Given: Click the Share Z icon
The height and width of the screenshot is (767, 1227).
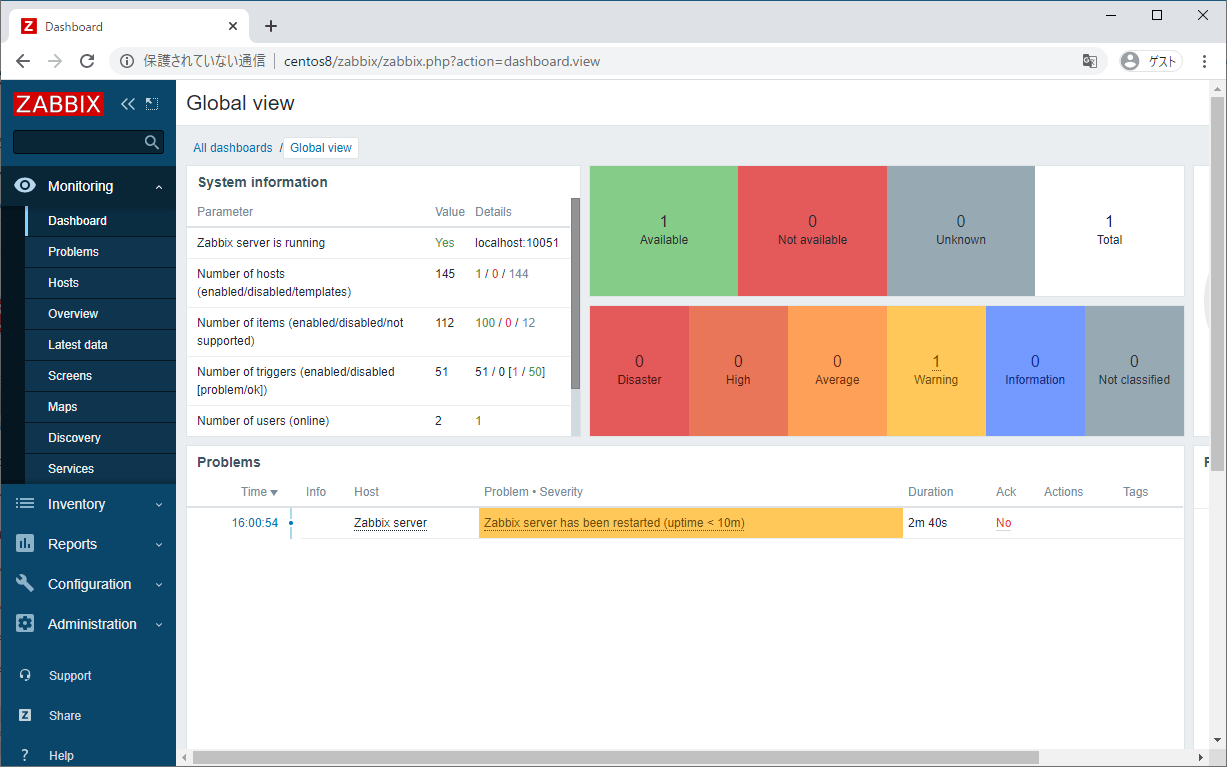Looking at the screenshot, I should [x=25, y=716].
